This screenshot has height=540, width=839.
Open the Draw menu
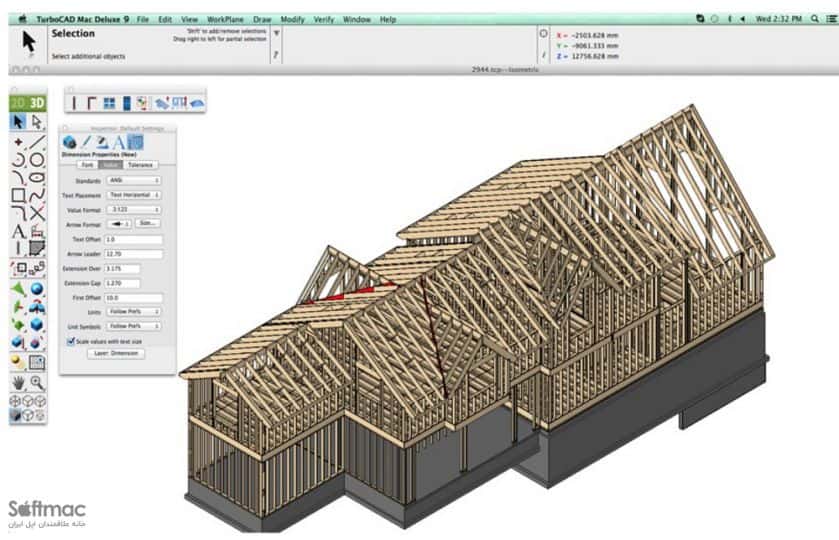click(262, 19)
